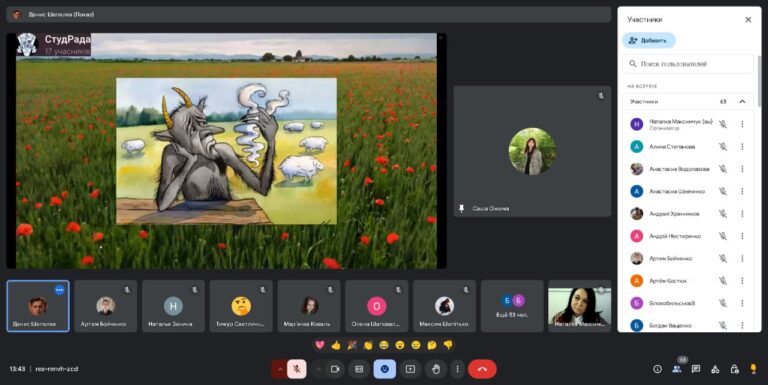Open three-dot menu for Богдан Ващенко

pyautogui.click(x=742, y=325)
